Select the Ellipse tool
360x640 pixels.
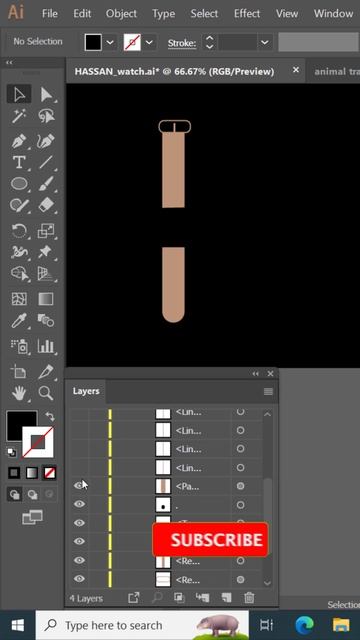pos(19,184)
